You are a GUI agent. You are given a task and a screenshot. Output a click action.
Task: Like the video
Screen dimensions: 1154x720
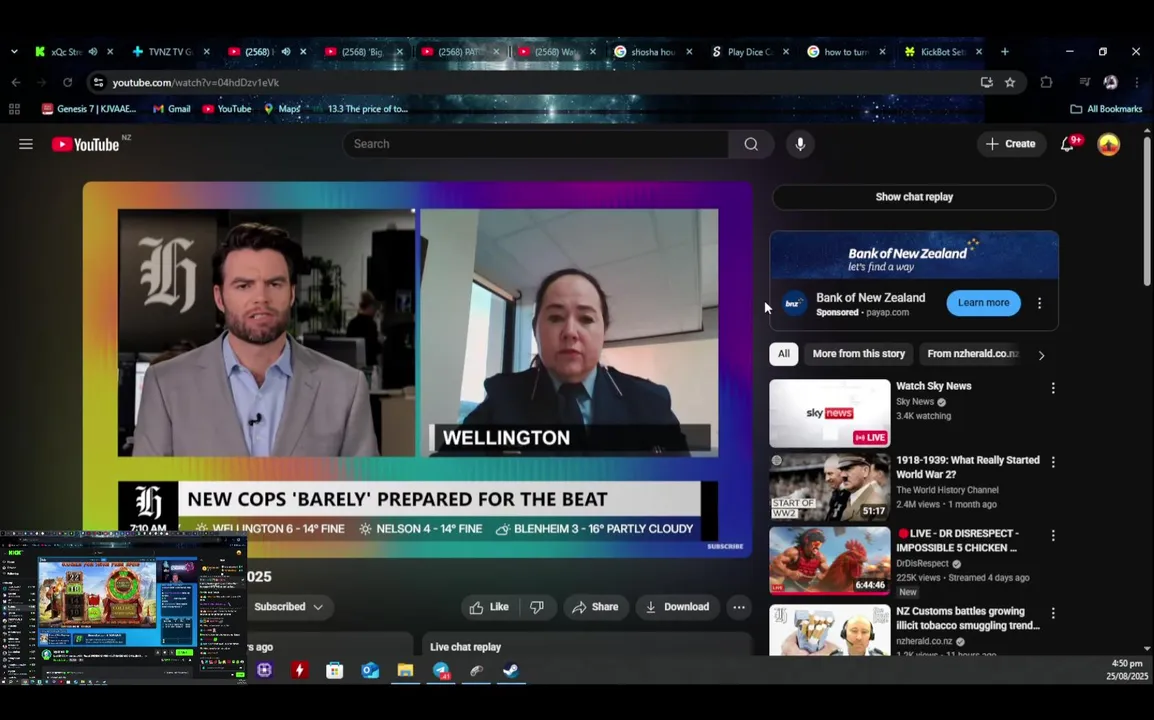[x=489, y=607]
